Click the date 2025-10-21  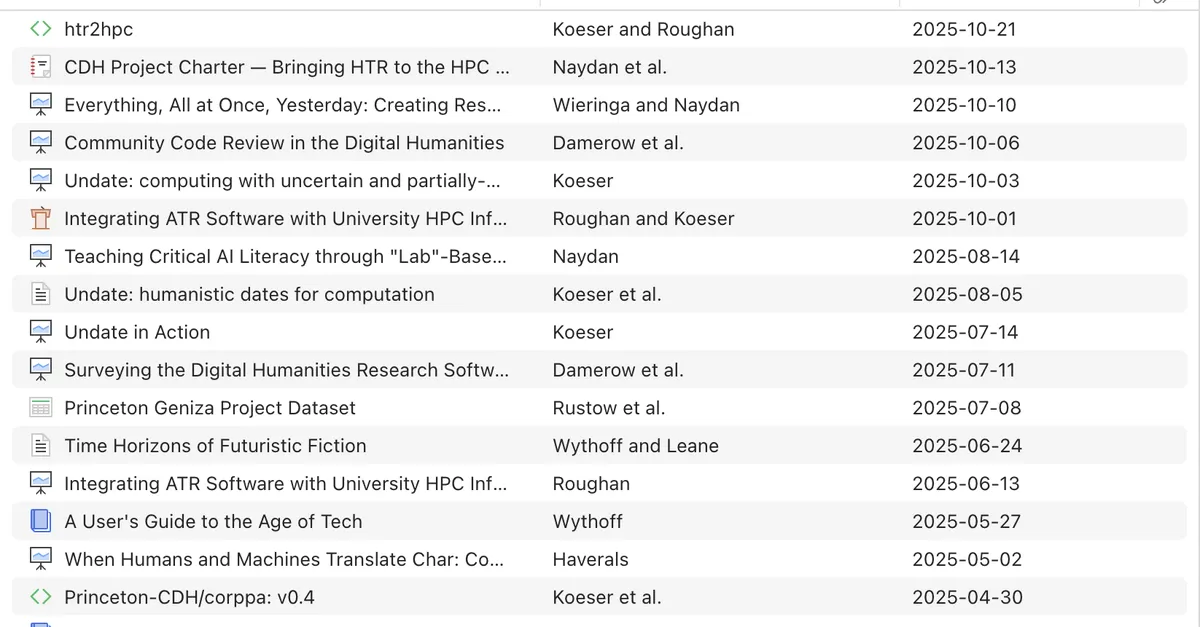(x=963, y=30)
